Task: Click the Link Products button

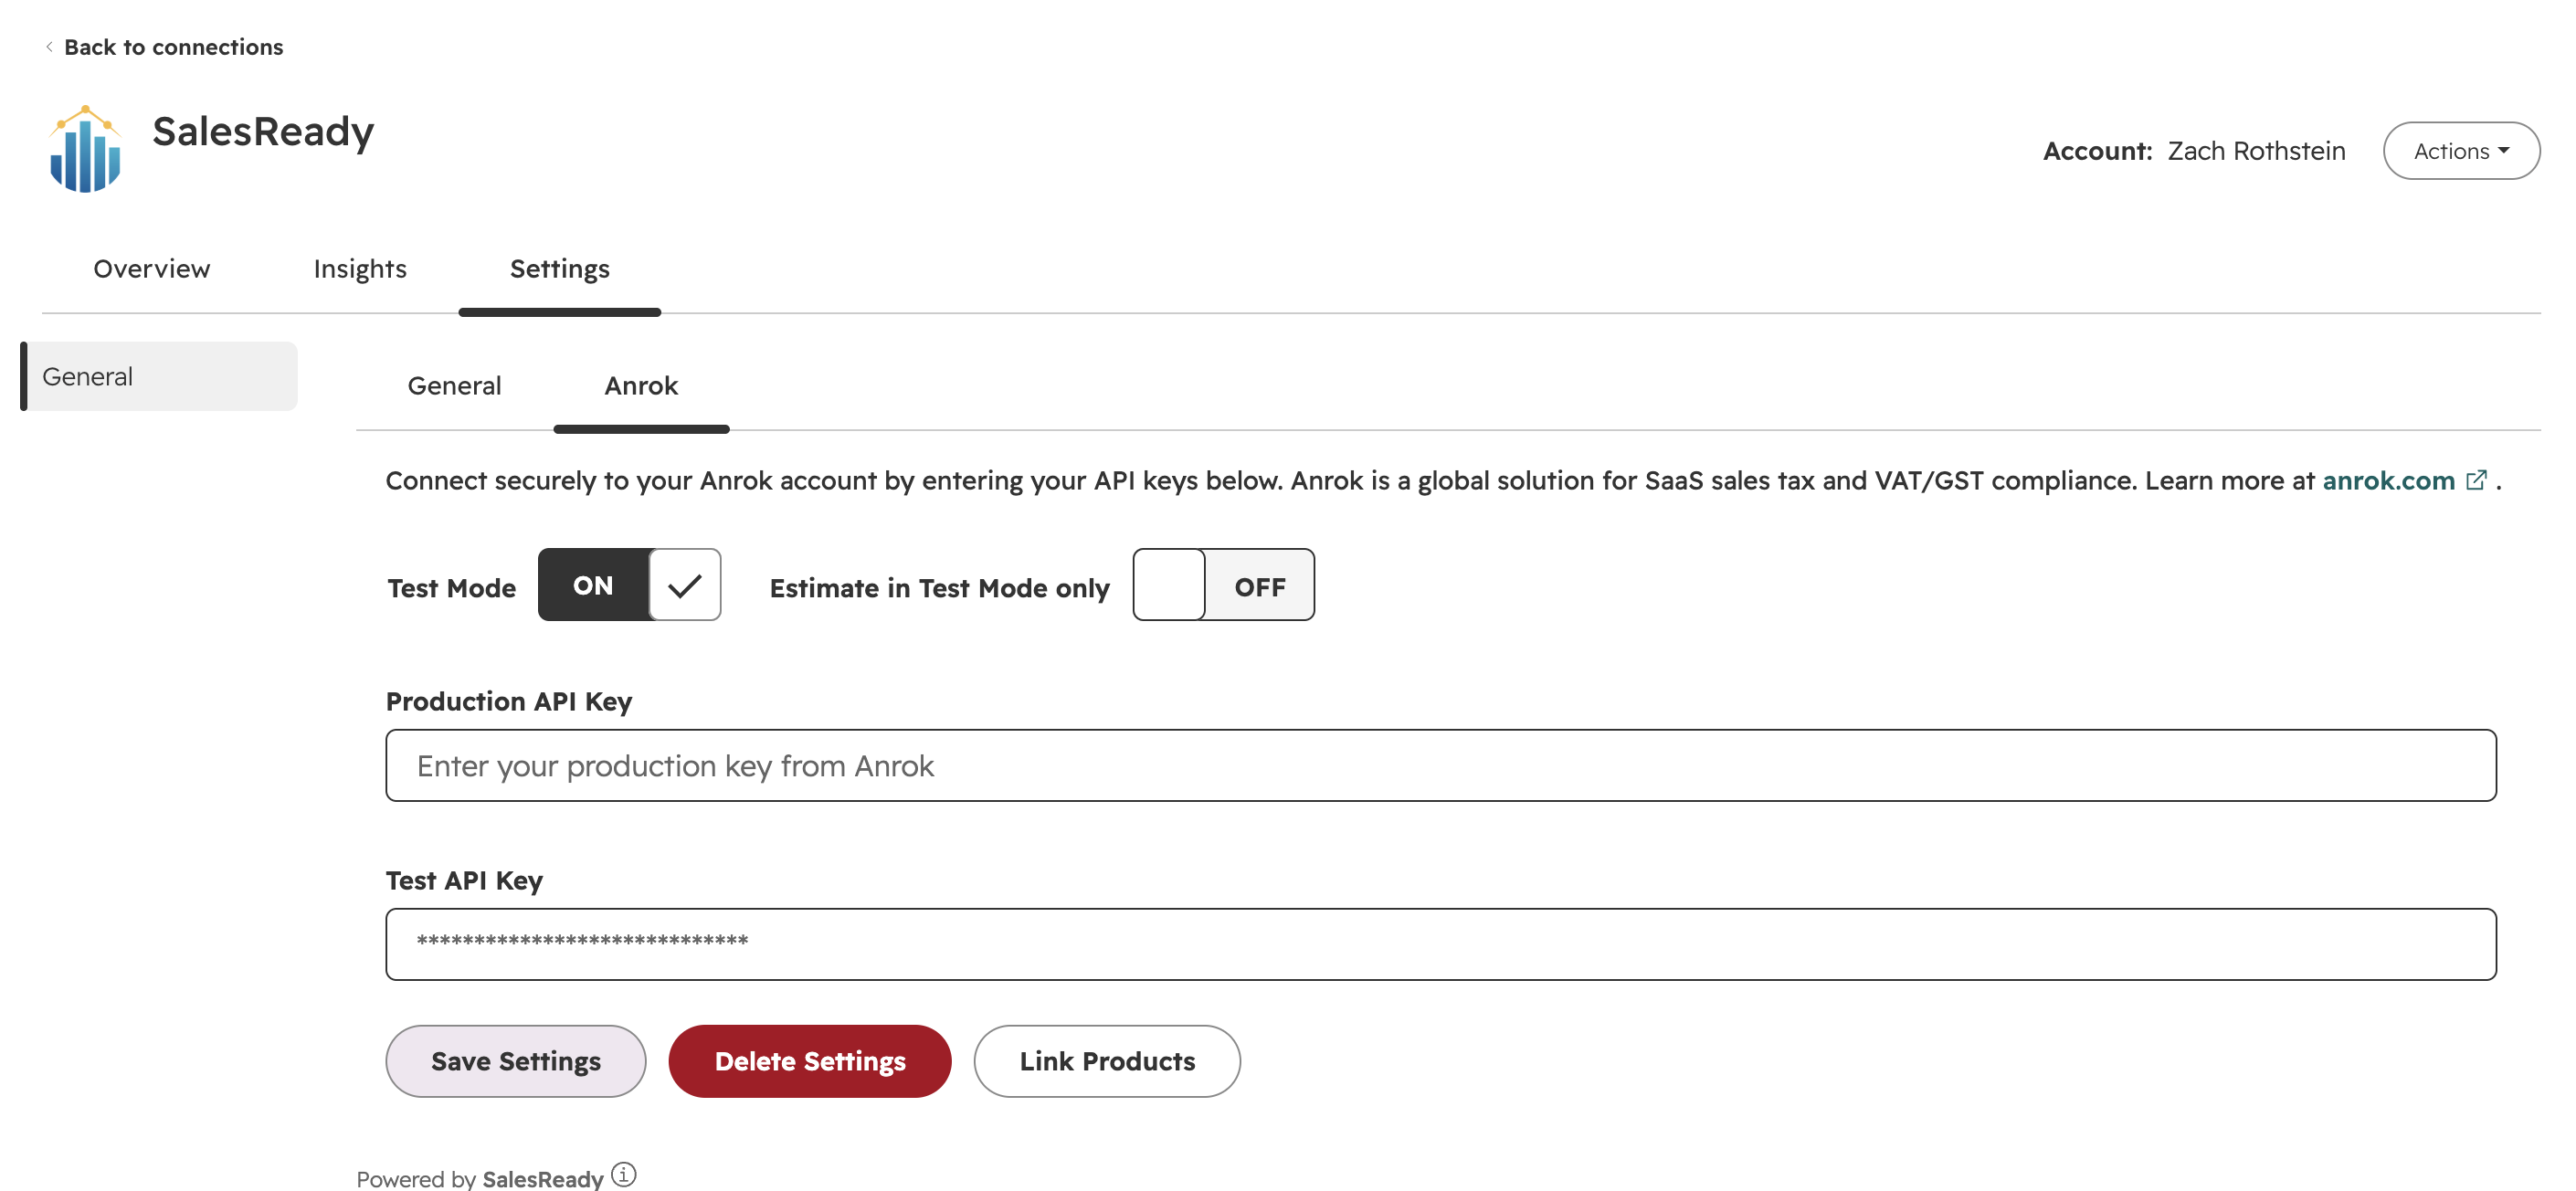Action: (1107, 1061)
